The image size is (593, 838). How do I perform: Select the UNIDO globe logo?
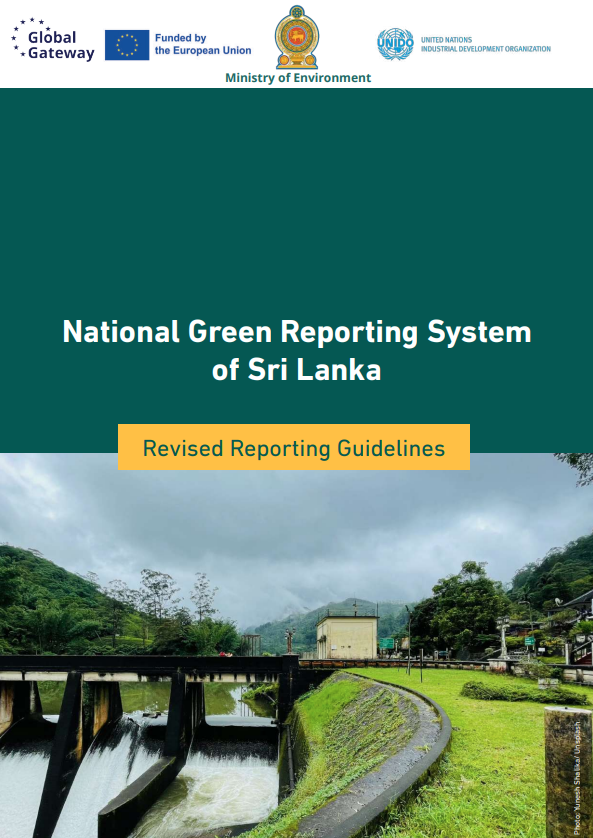(x=395, y=44)
